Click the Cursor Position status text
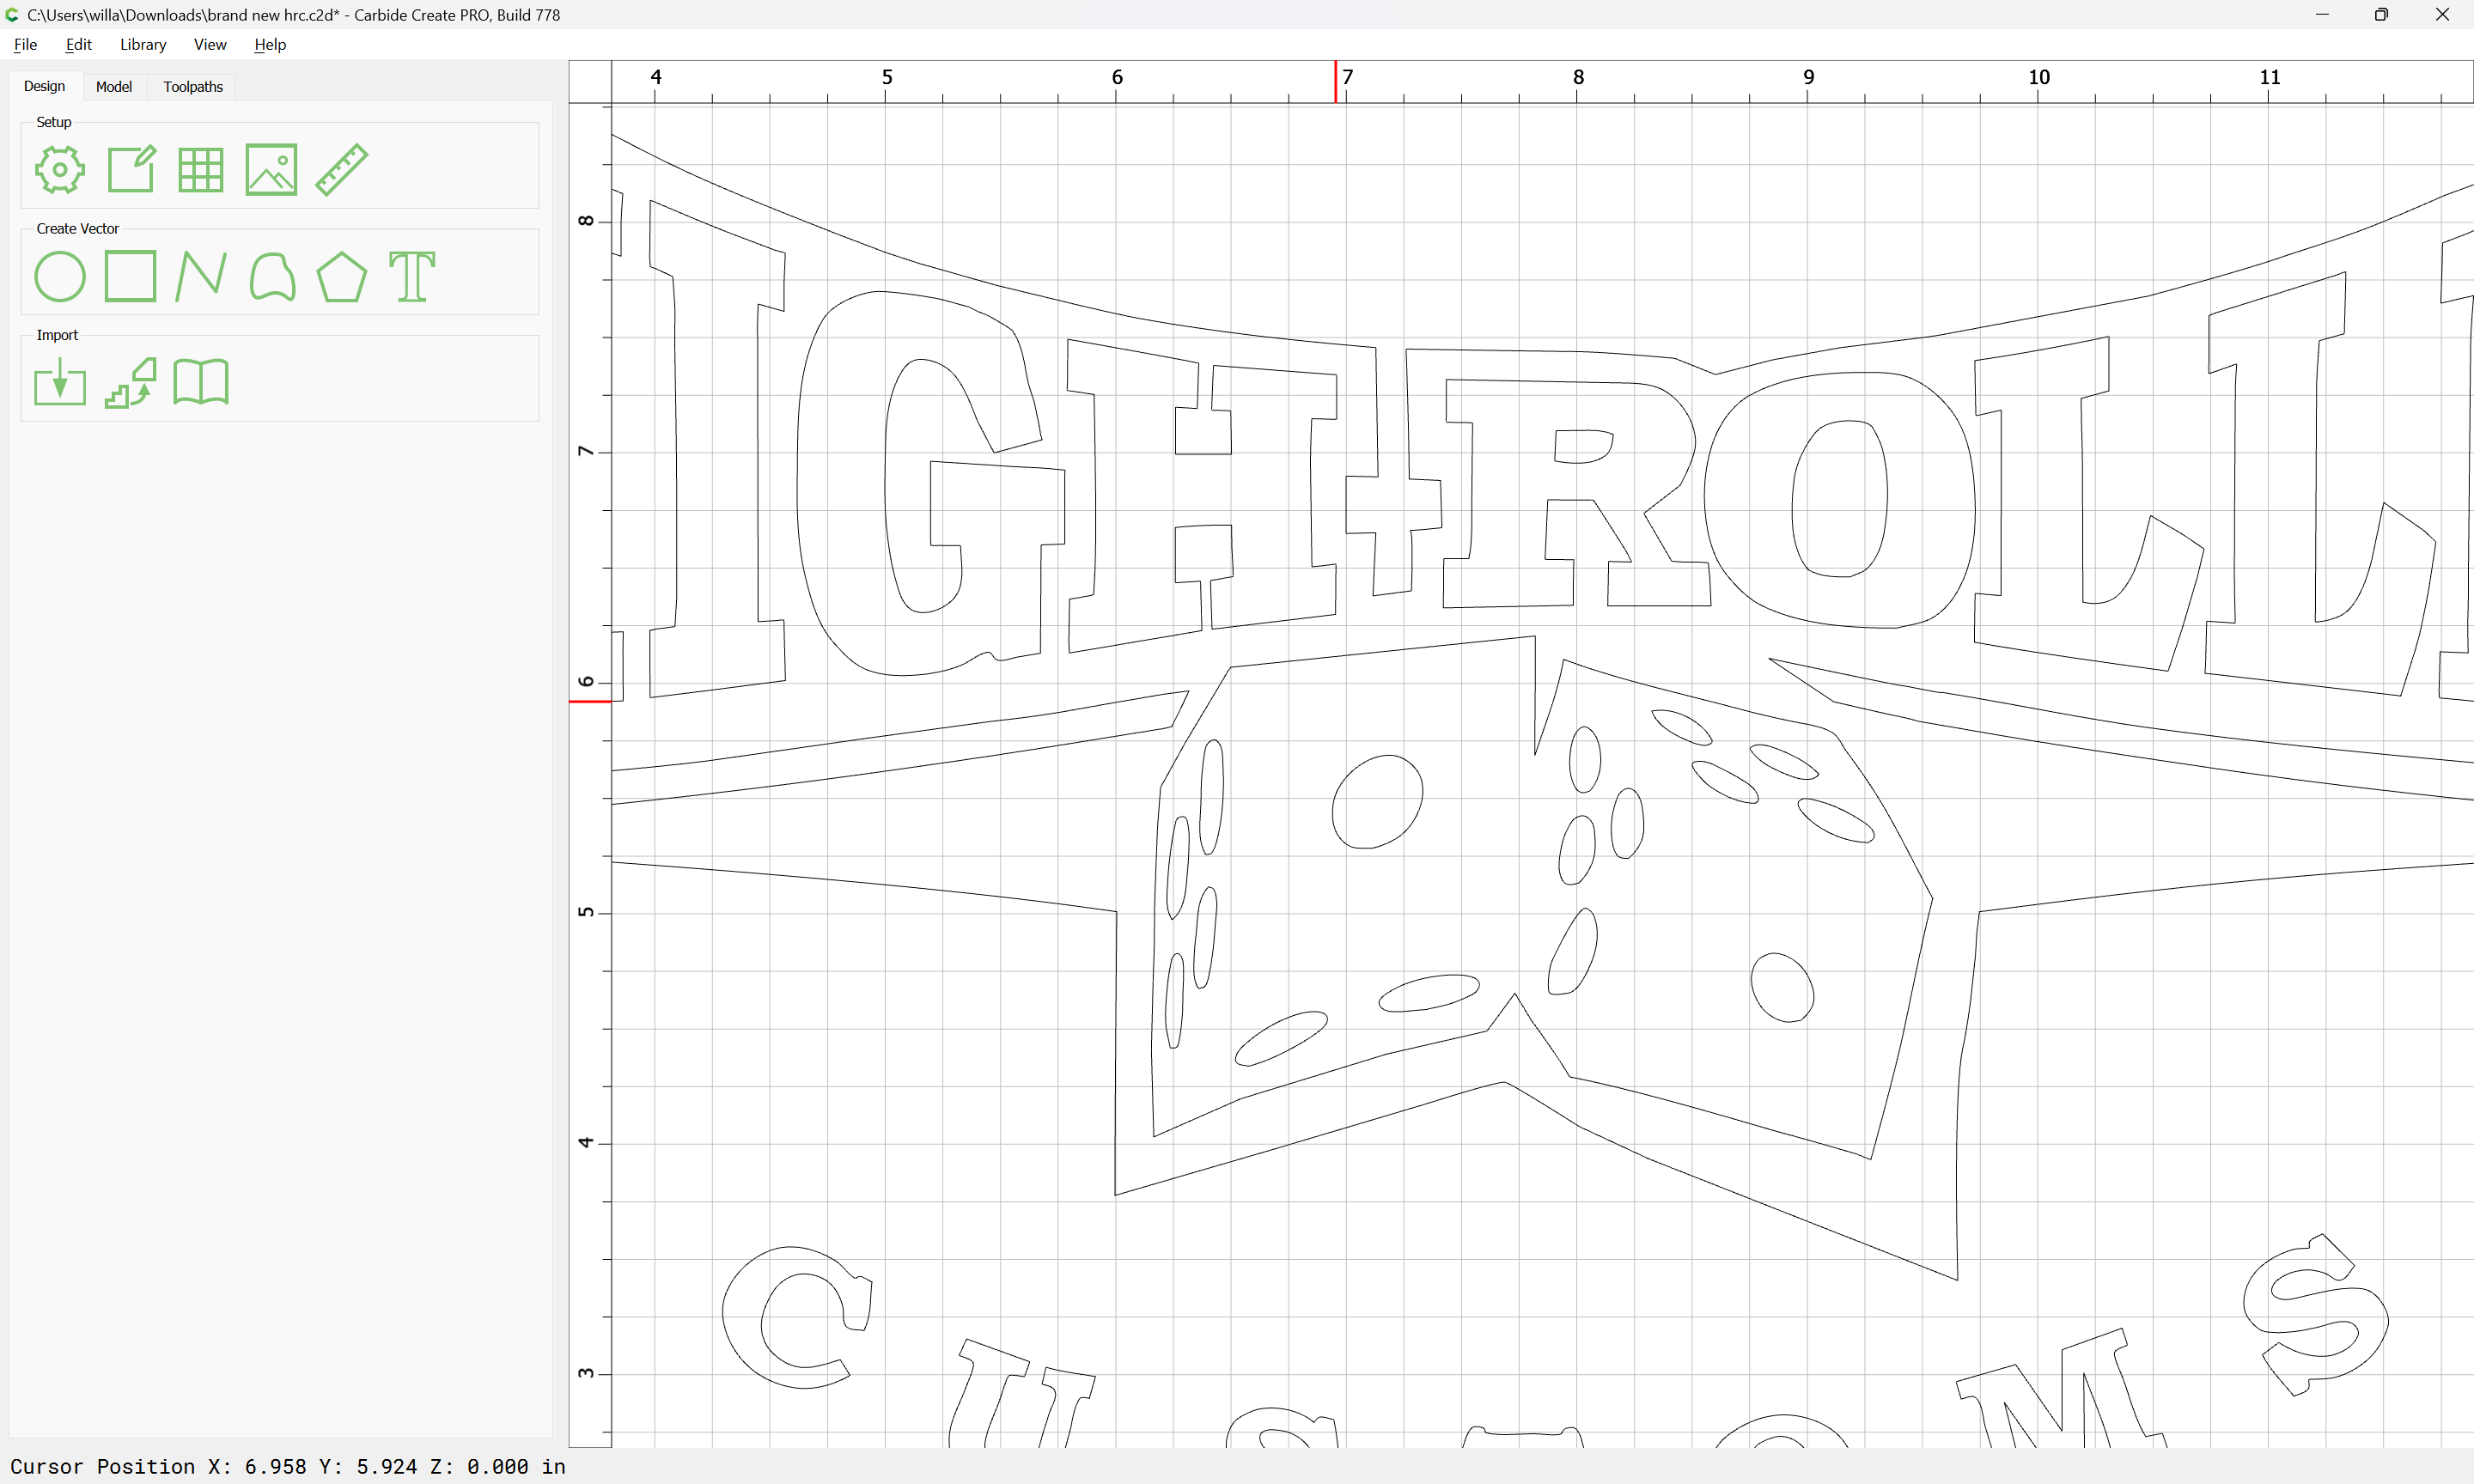 [288, 1466]
